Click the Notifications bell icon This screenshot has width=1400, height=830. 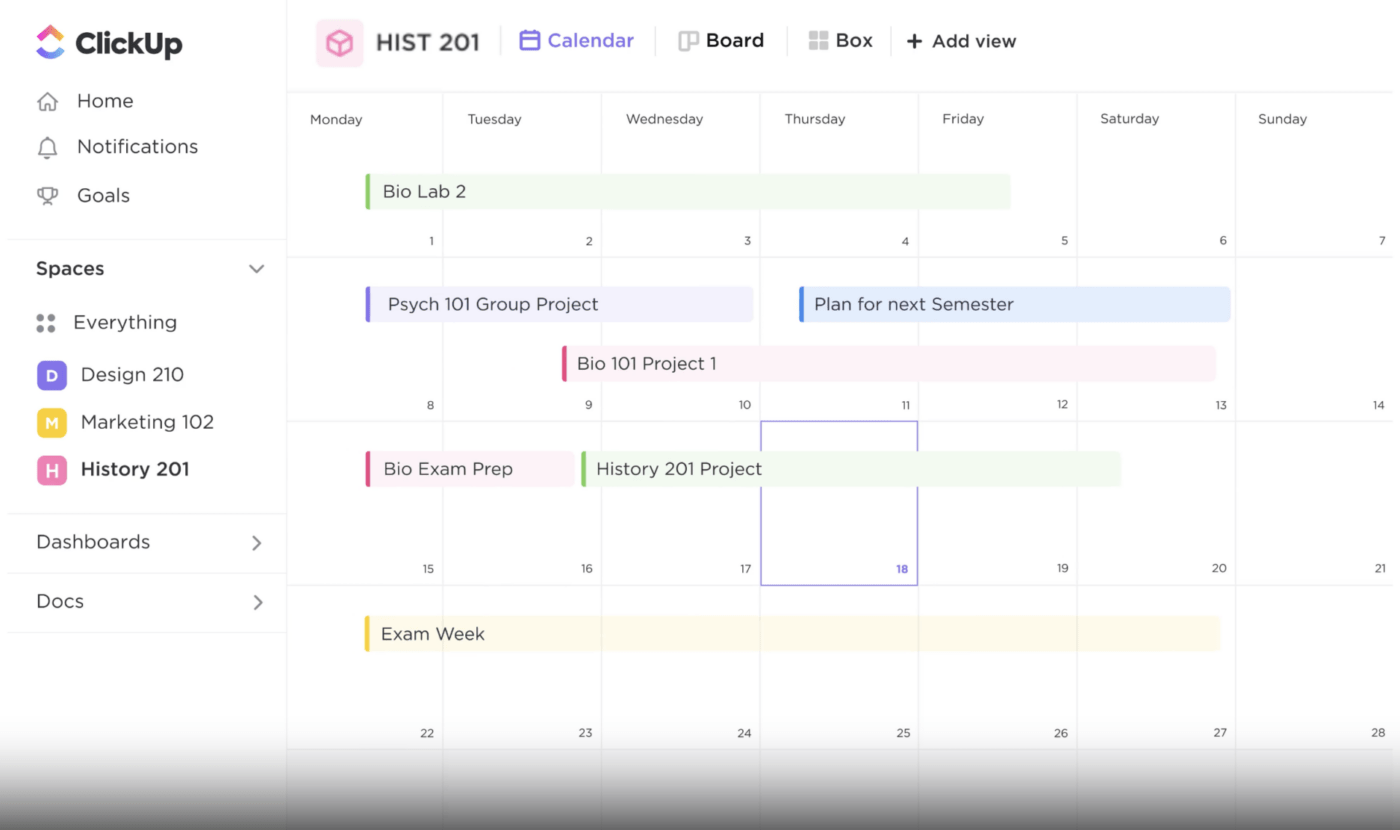[47, 147]
